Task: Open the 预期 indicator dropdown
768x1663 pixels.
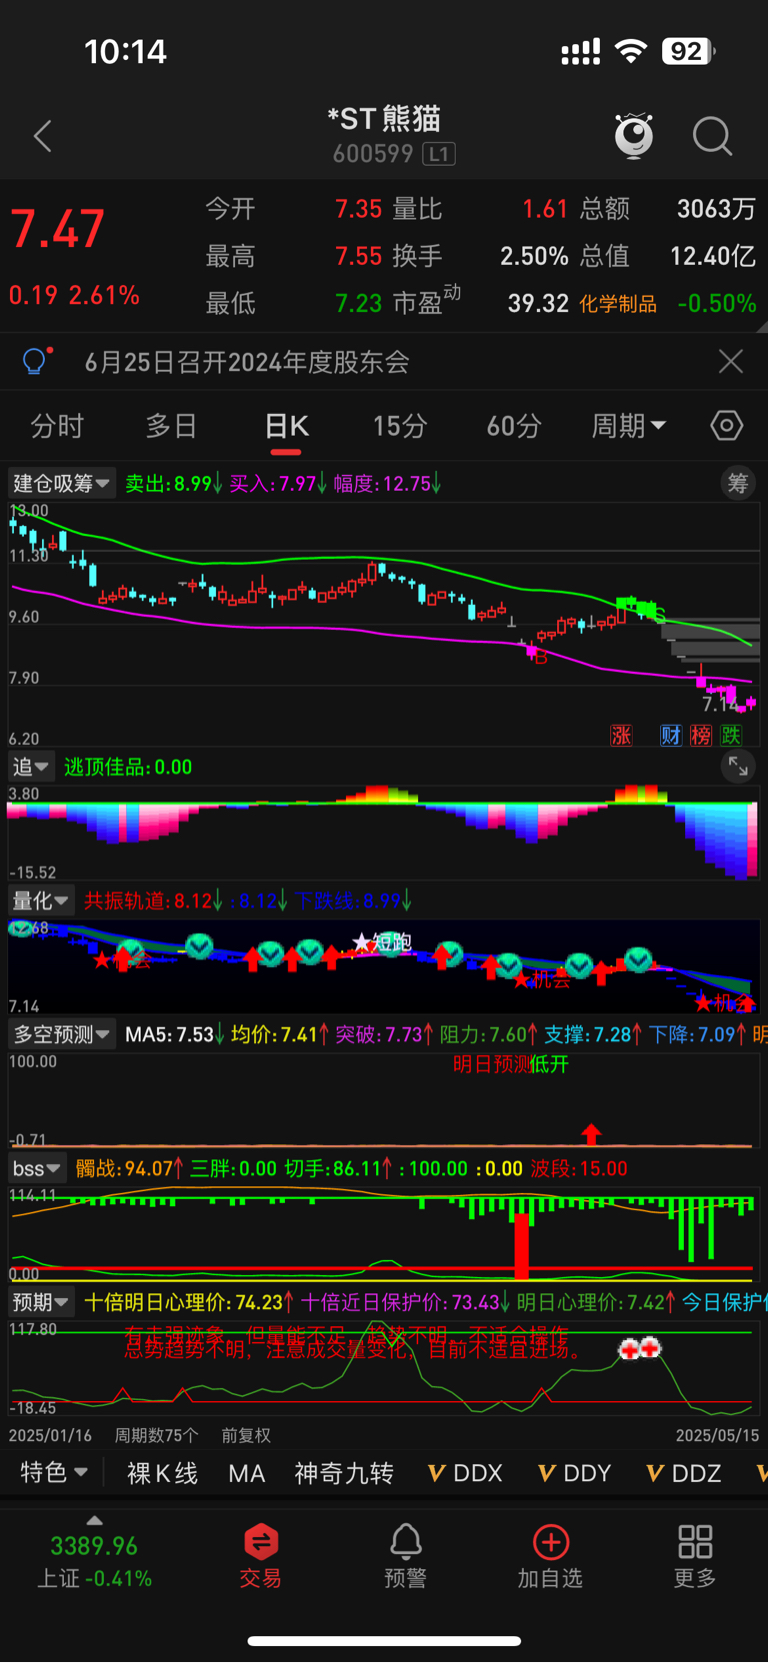Action: click(x=41, y=1302)
